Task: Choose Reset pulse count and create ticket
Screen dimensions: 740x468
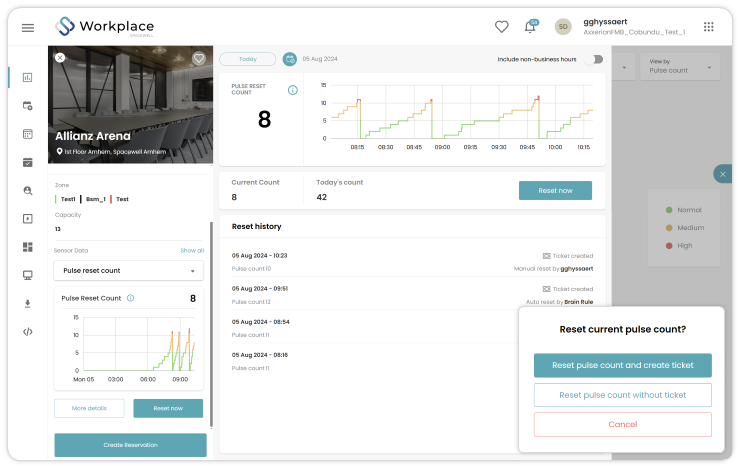Action: coord(622,365)
